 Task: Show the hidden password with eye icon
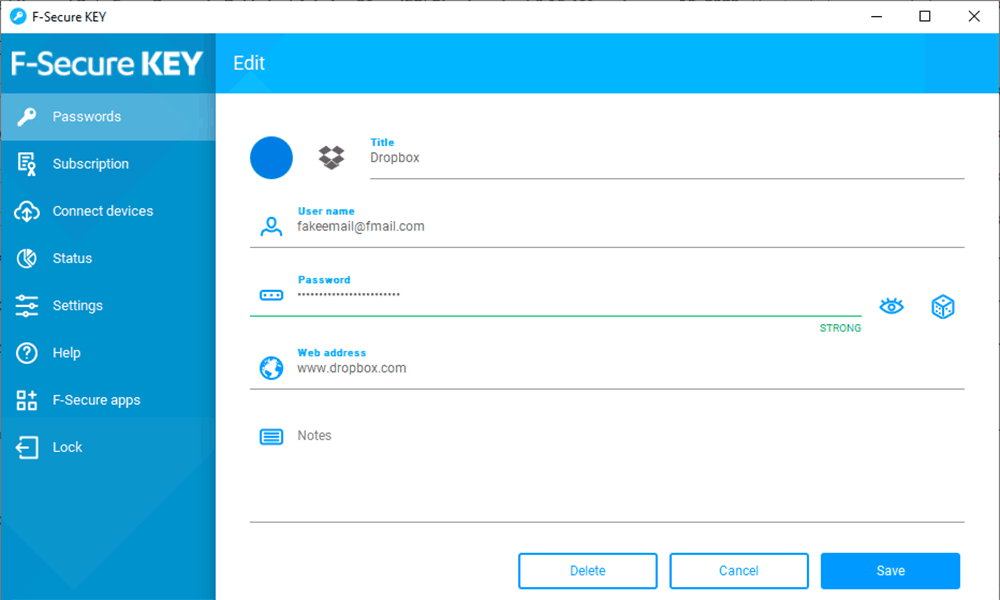click(x=891, y=307)
